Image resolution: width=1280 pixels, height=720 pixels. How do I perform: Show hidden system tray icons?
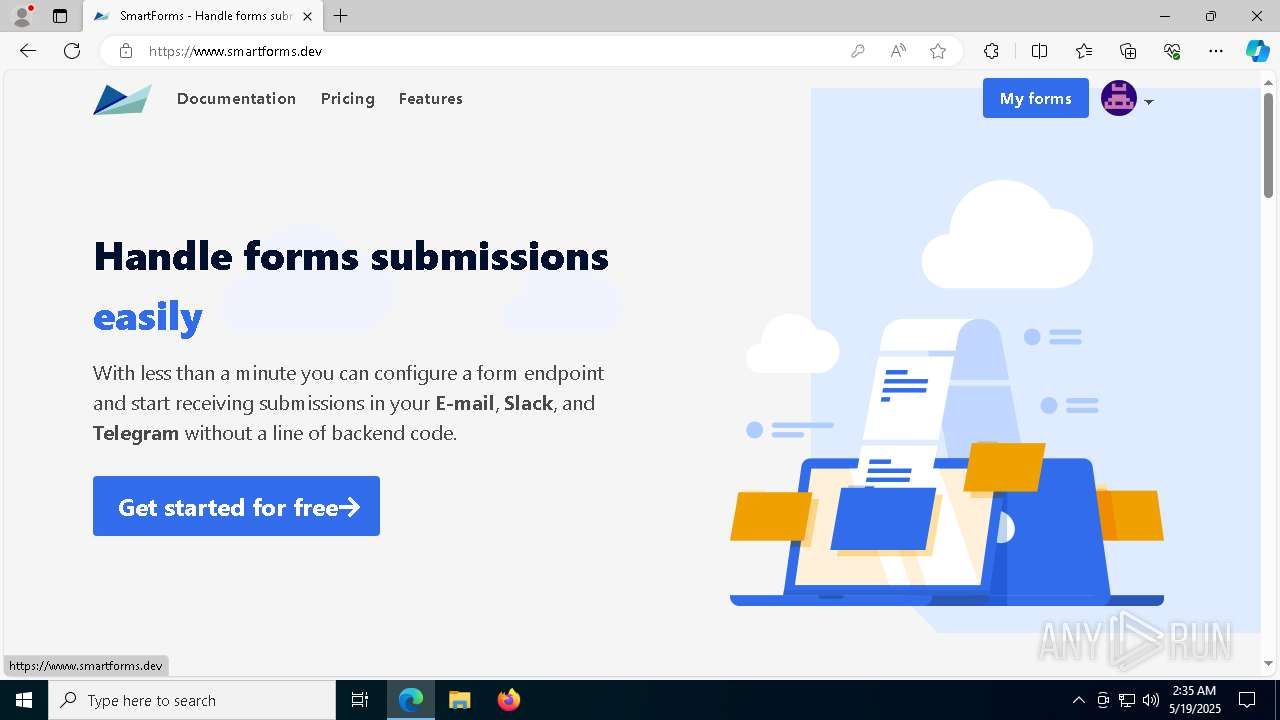tap(1078, 700)
